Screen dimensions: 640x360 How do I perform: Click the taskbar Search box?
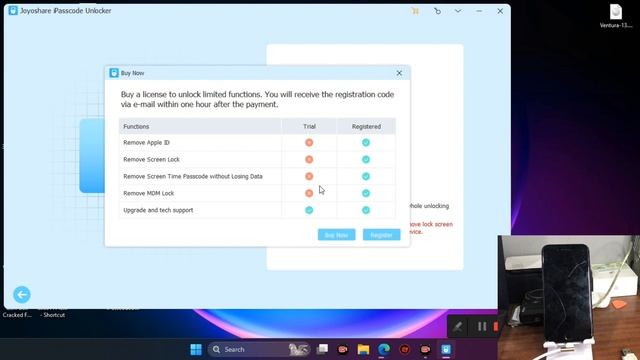click(x=259, y=349)
